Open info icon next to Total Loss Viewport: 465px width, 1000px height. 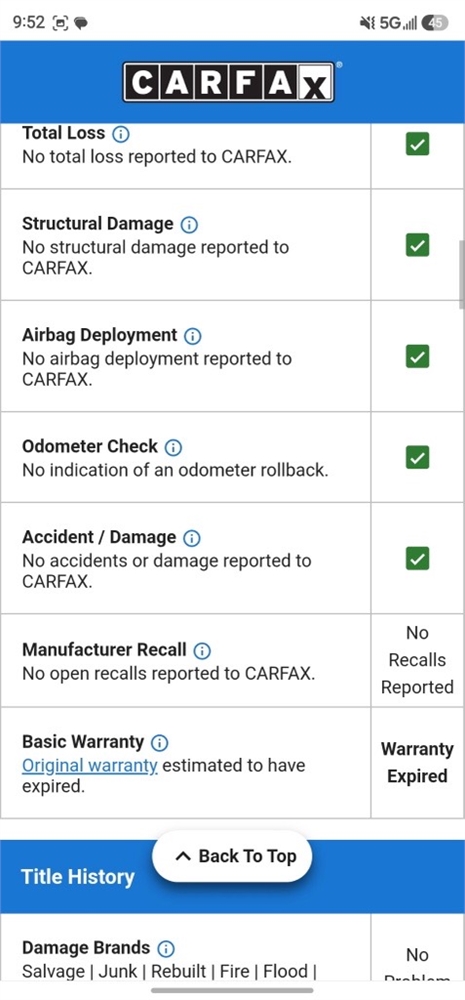coord(121,134)
